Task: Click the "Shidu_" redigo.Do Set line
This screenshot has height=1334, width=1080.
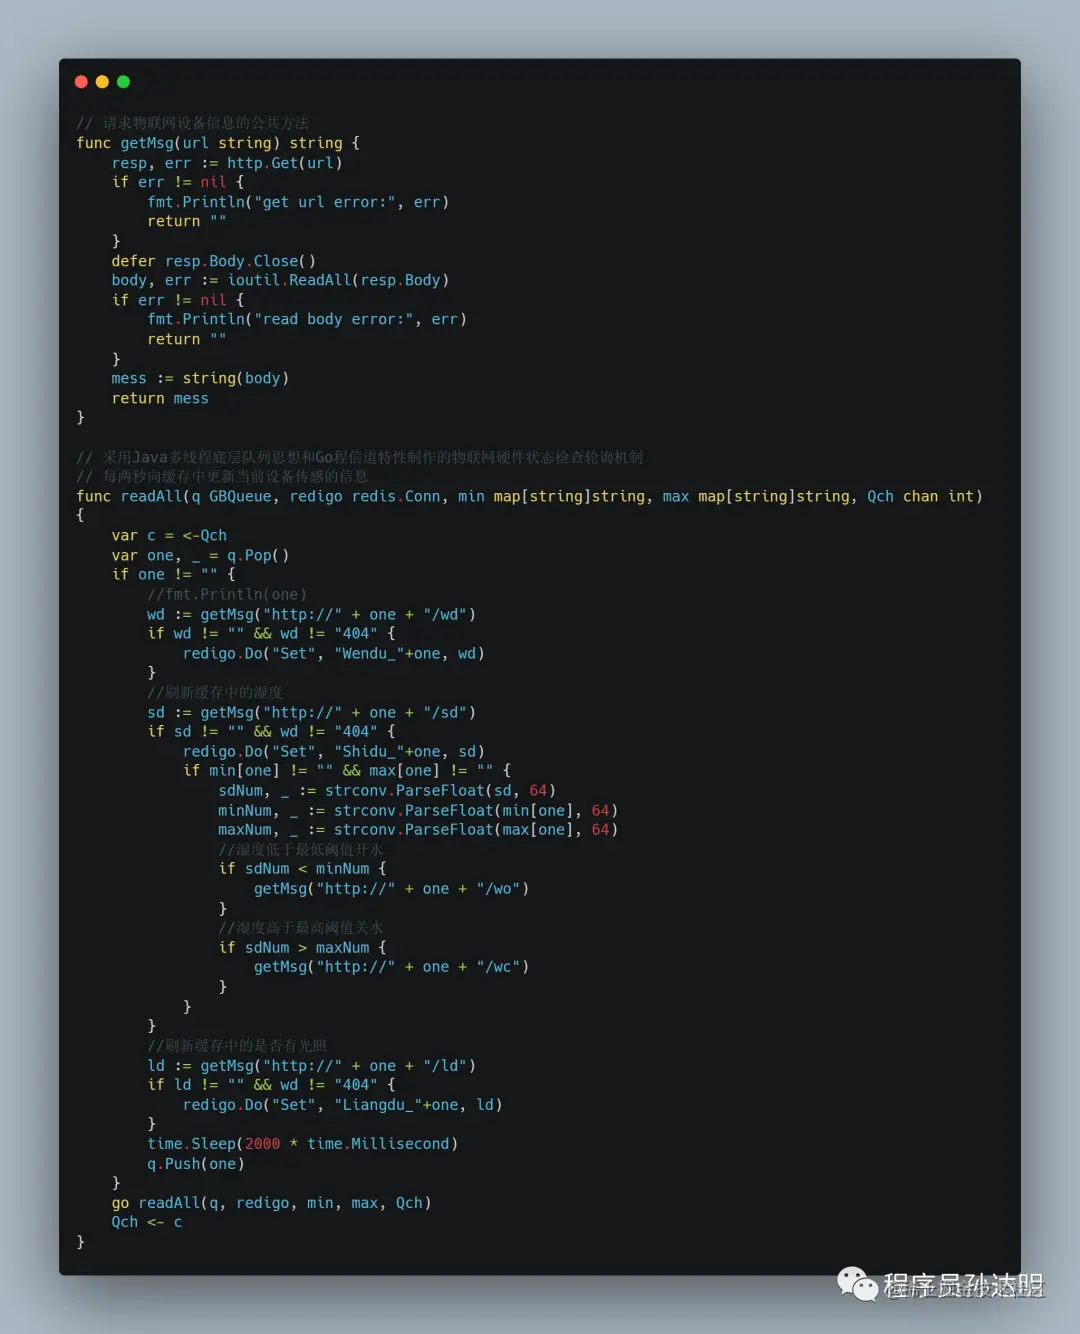Action: click(333, 751)
